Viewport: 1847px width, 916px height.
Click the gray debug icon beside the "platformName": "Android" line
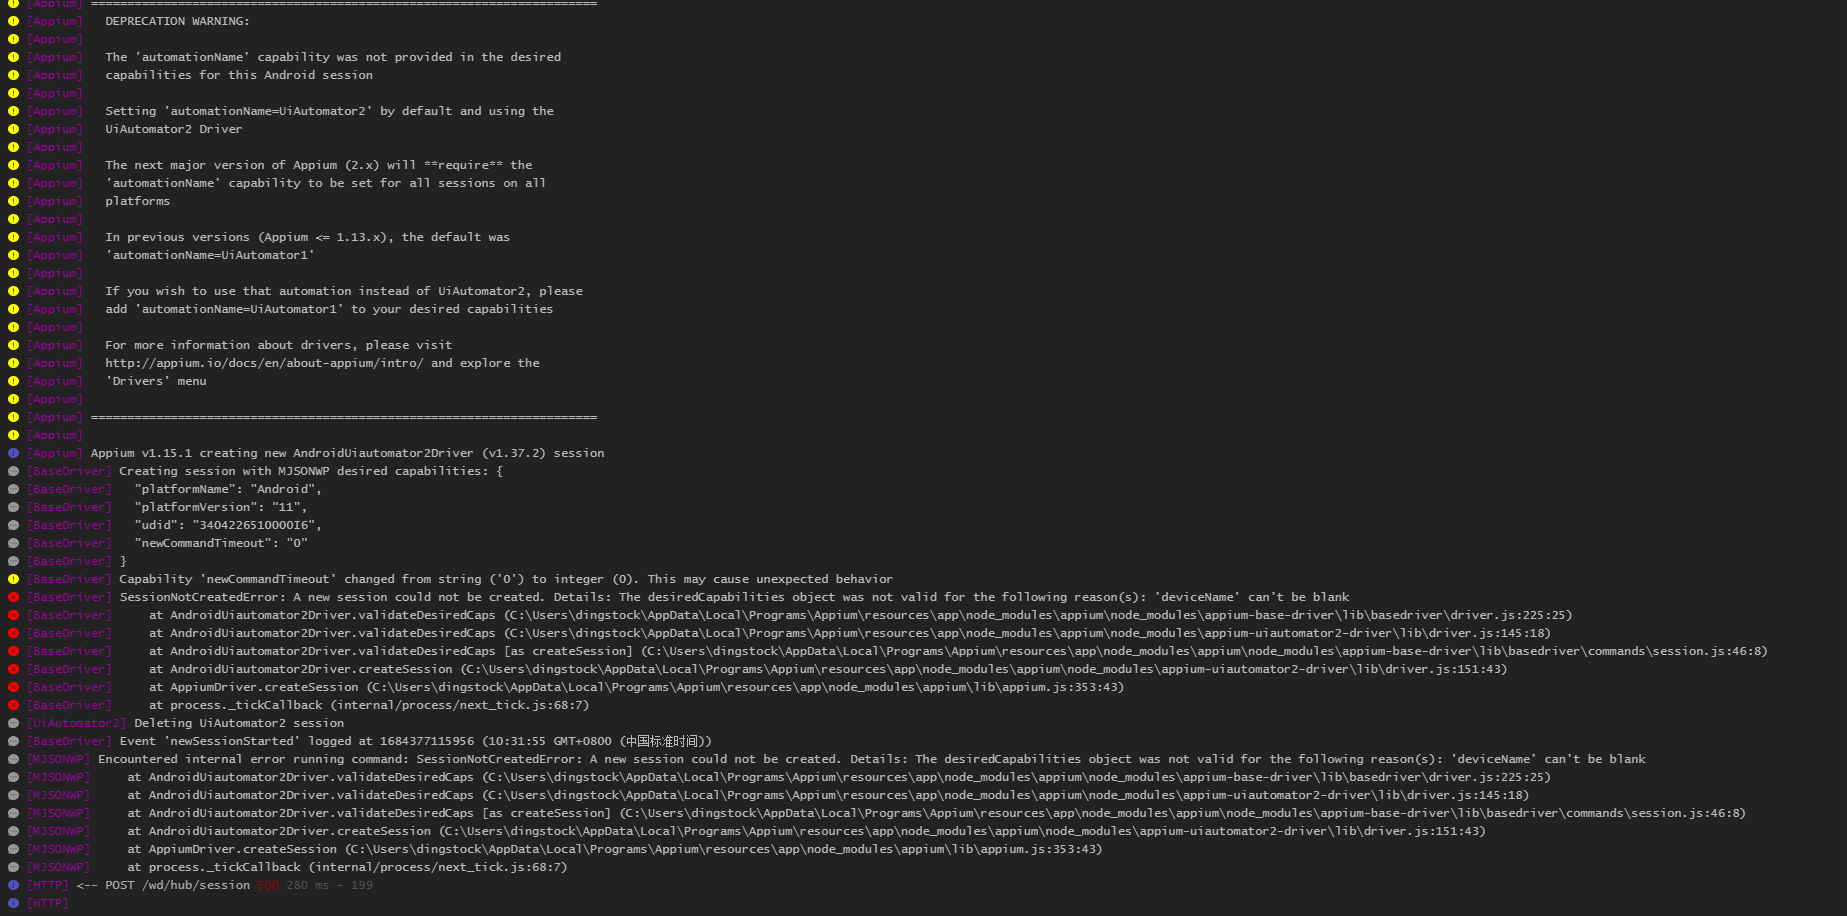13,489
